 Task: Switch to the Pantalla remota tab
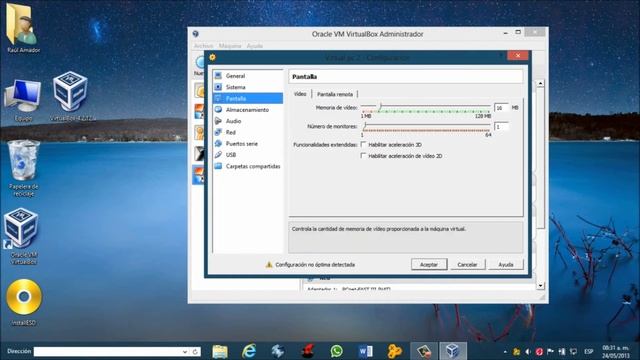point(335,94)
